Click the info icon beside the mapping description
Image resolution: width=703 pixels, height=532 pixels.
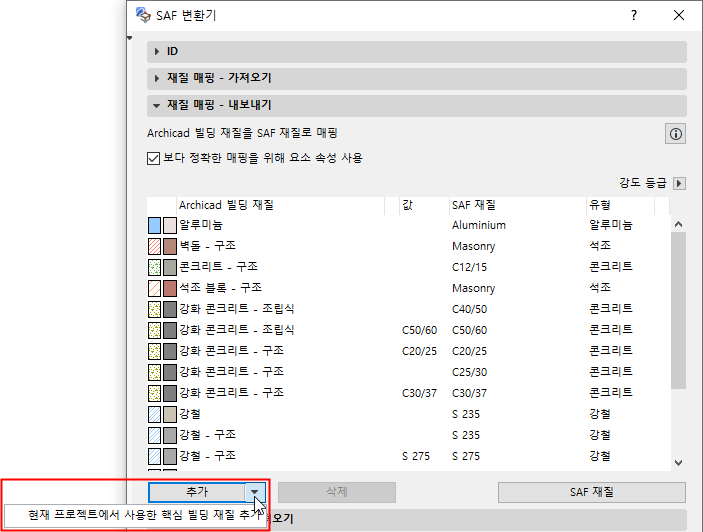(x=675, y=134)
